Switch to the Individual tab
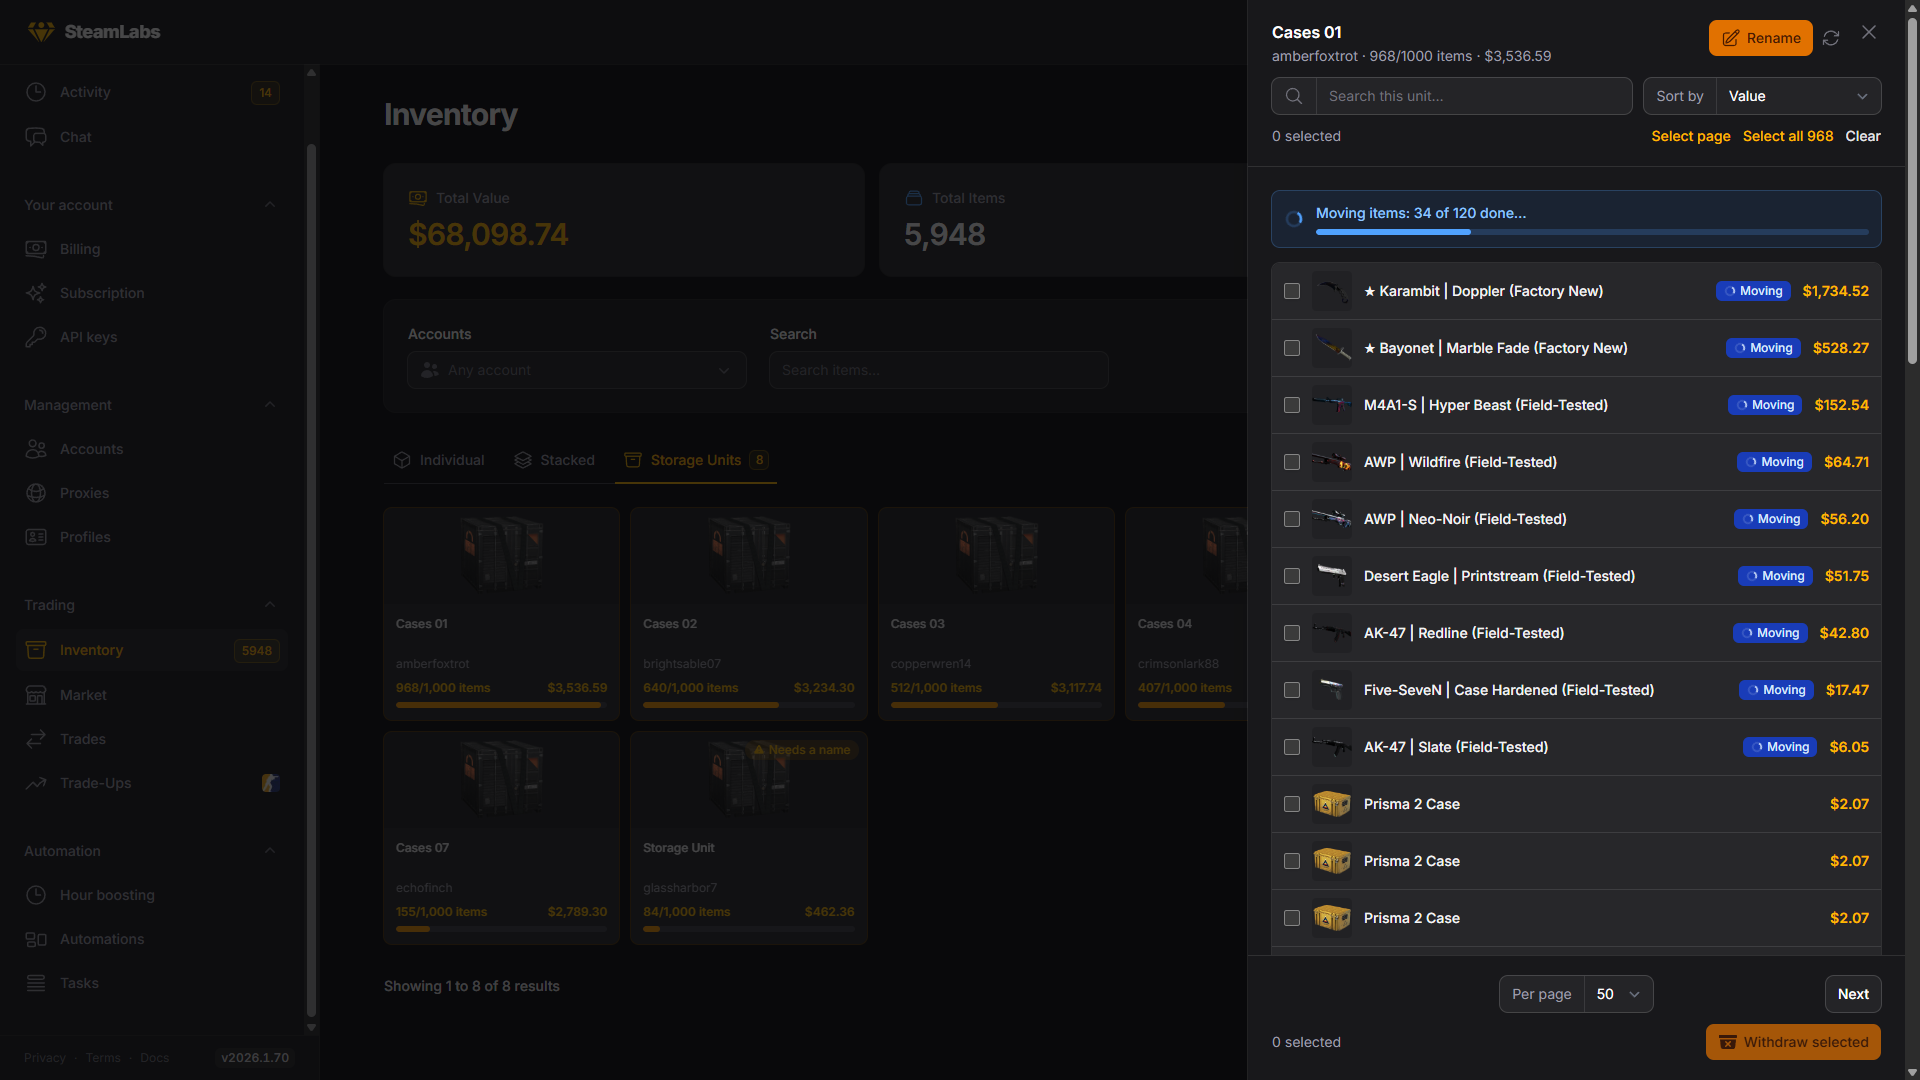 pos(439,460)
